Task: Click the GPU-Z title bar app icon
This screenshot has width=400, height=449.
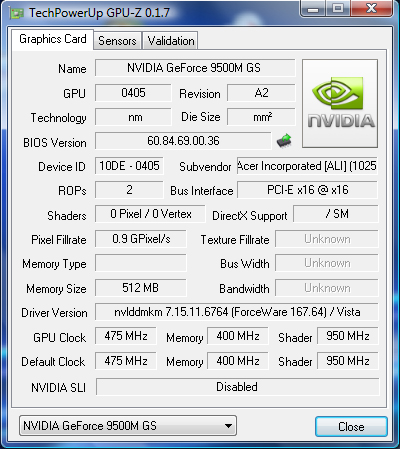Action: tap(17, 13)
